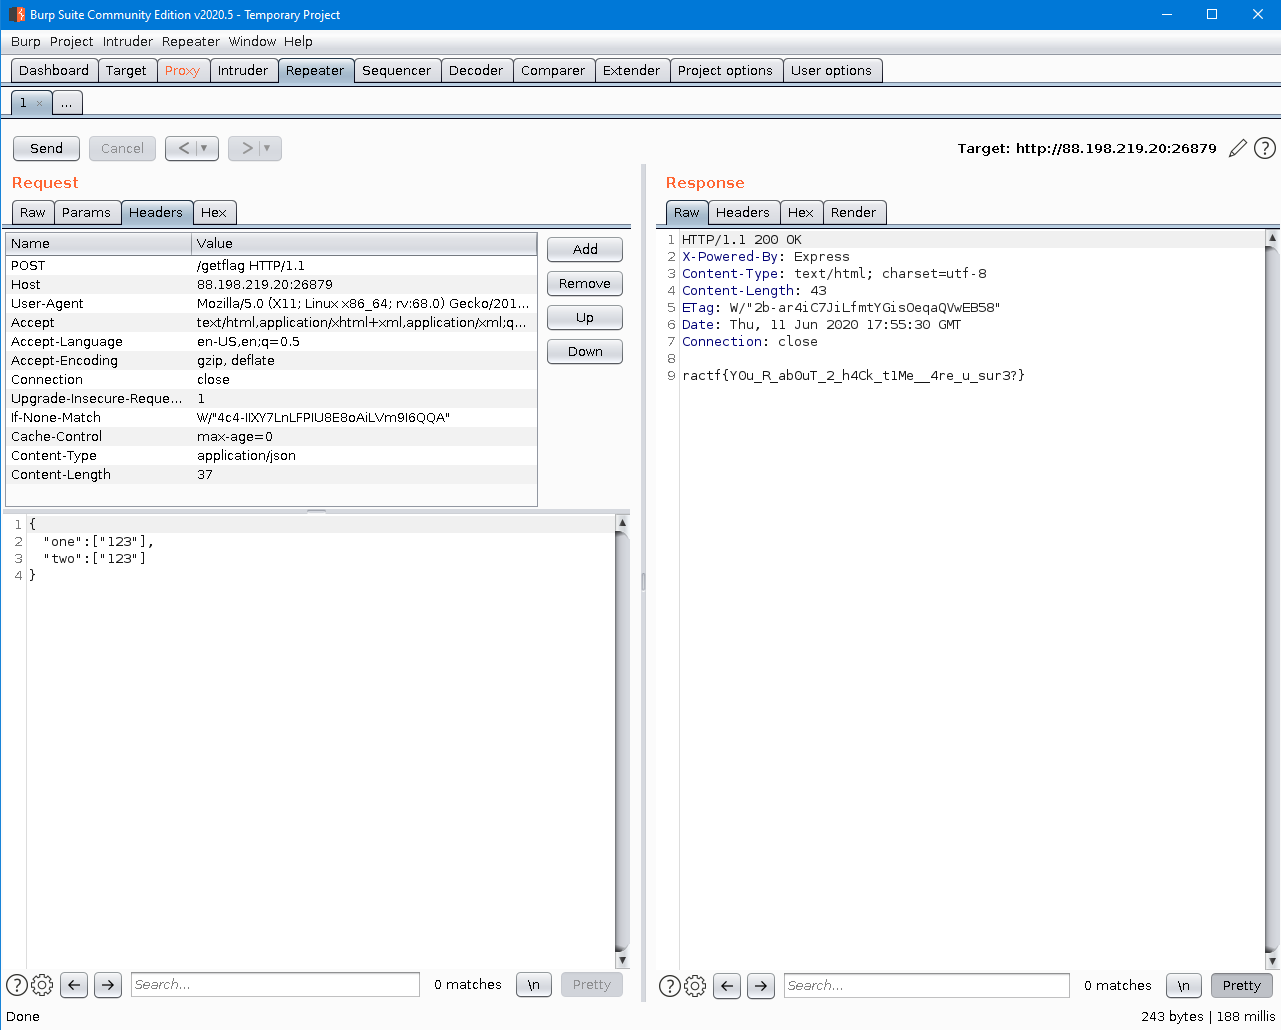Click the Burp Suite app icon

tap(16, 15)
